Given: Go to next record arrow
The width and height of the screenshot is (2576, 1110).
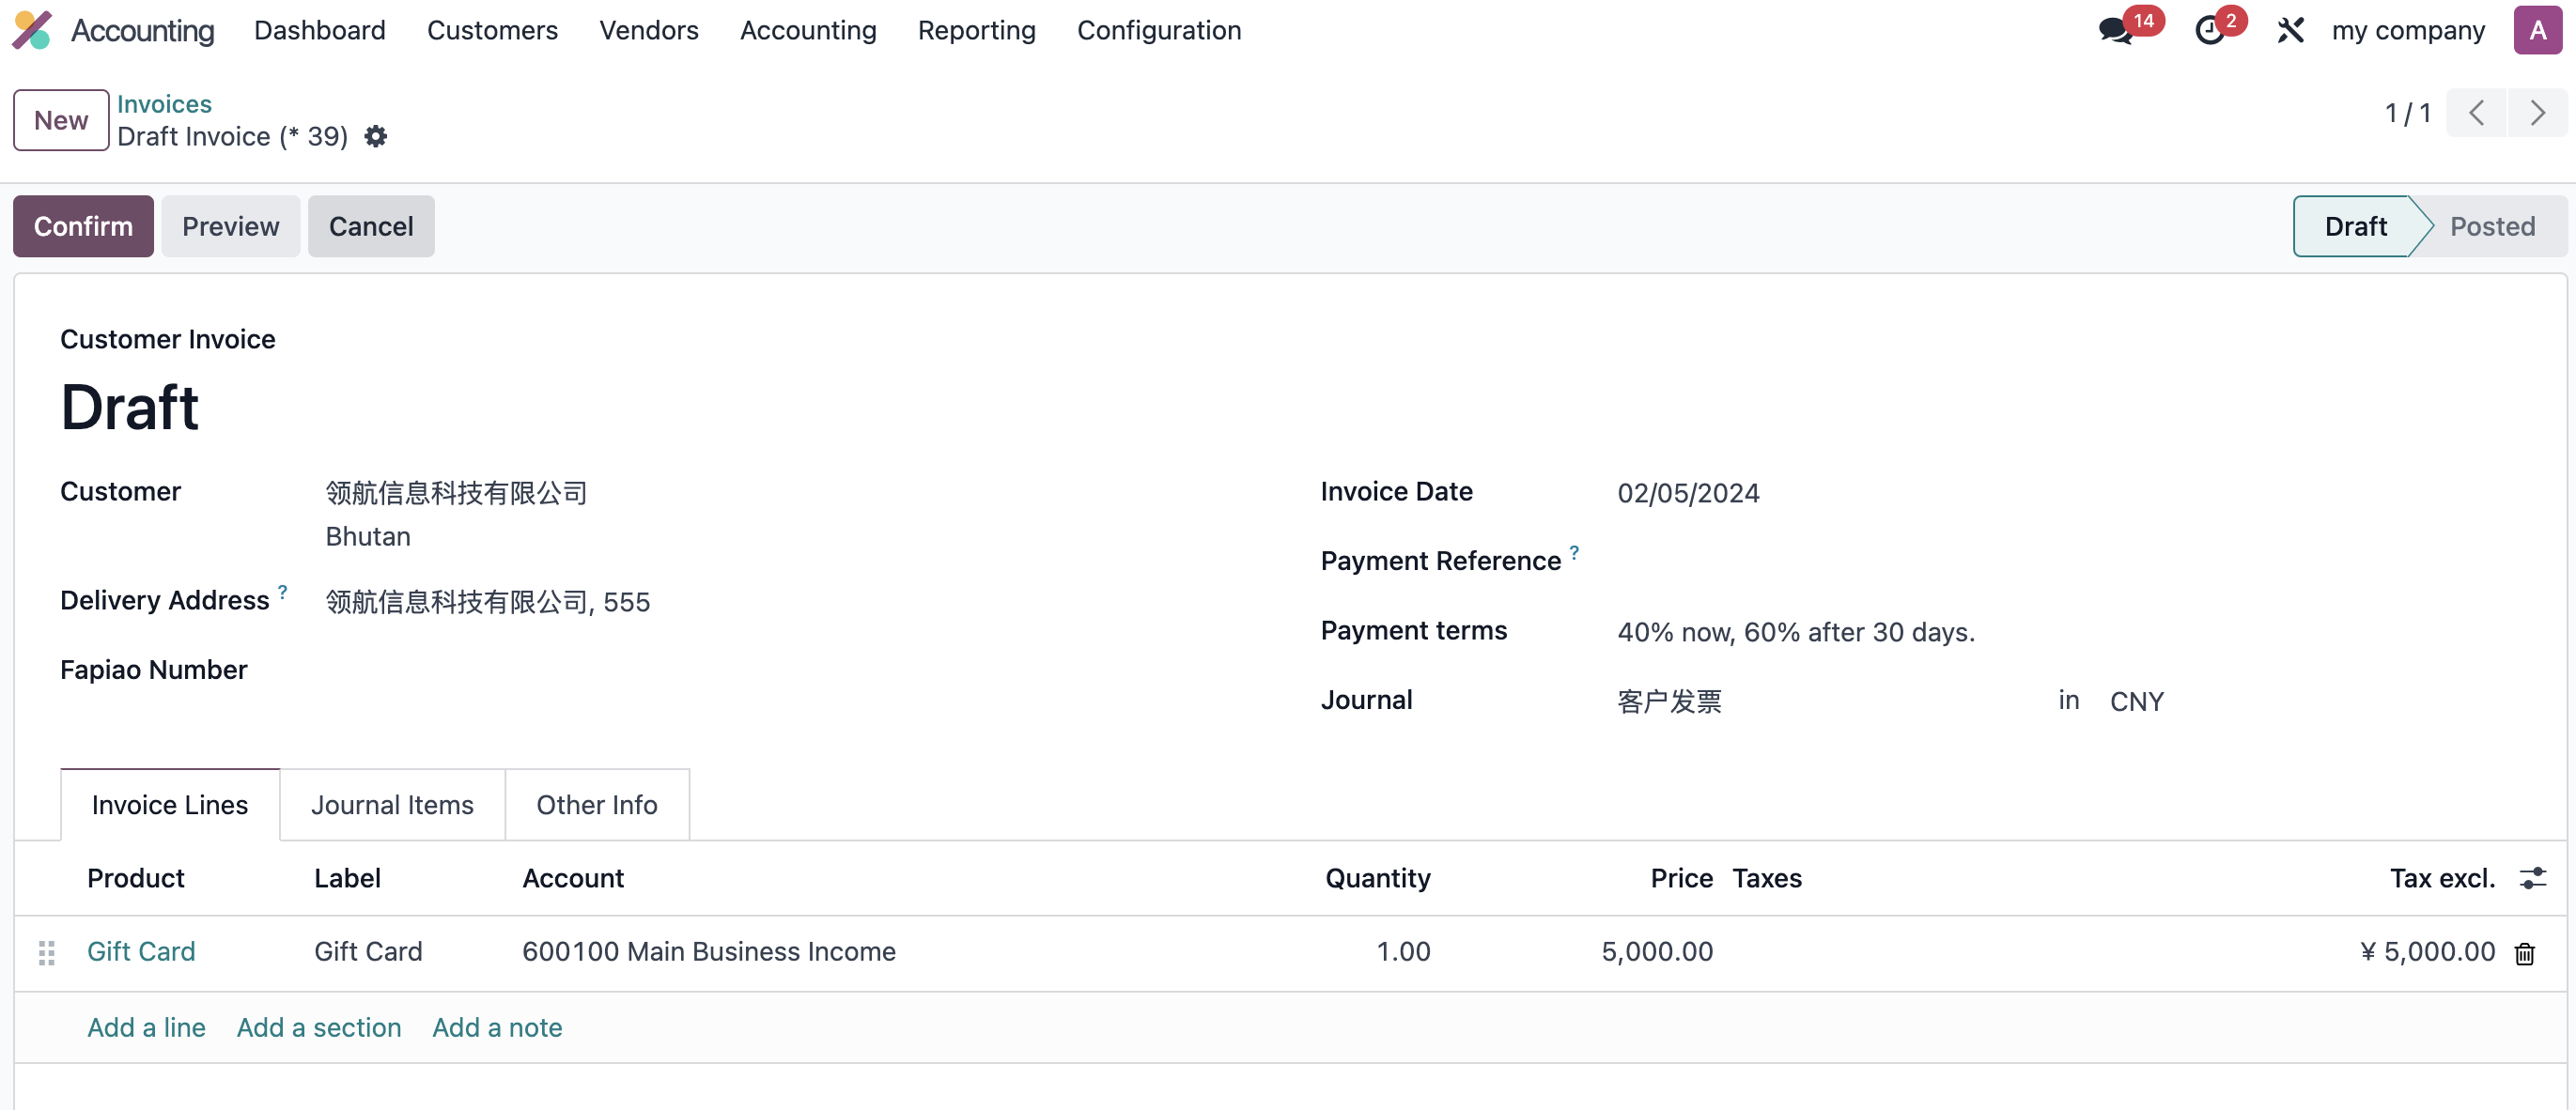Looking at the screenshot, I should click(x=2537, y=113).
